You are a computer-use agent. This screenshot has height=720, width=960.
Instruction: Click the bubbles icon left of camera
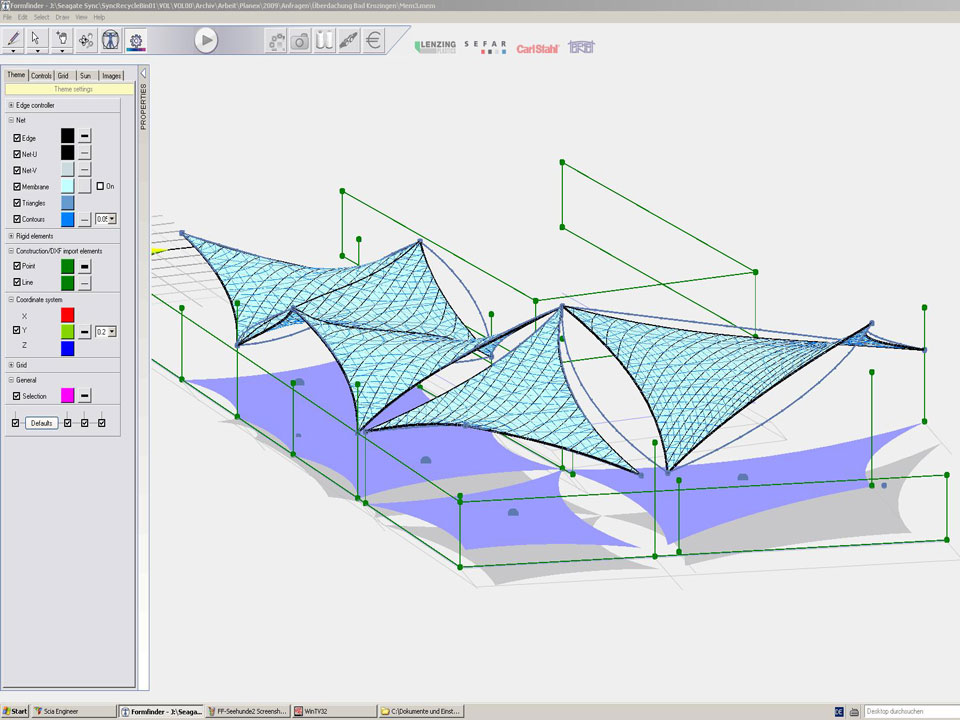(276, 41)
